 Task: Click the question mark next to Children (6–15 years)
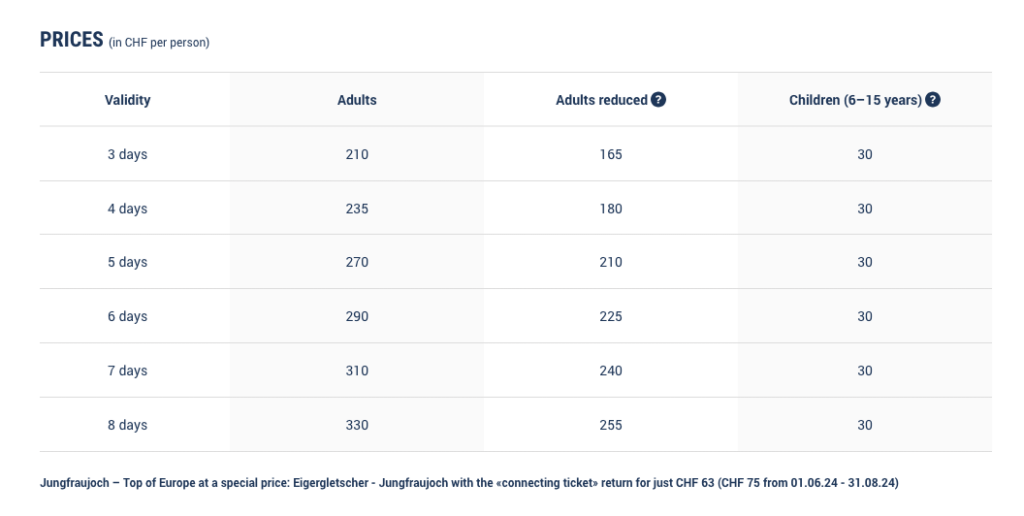click(933, 100)
